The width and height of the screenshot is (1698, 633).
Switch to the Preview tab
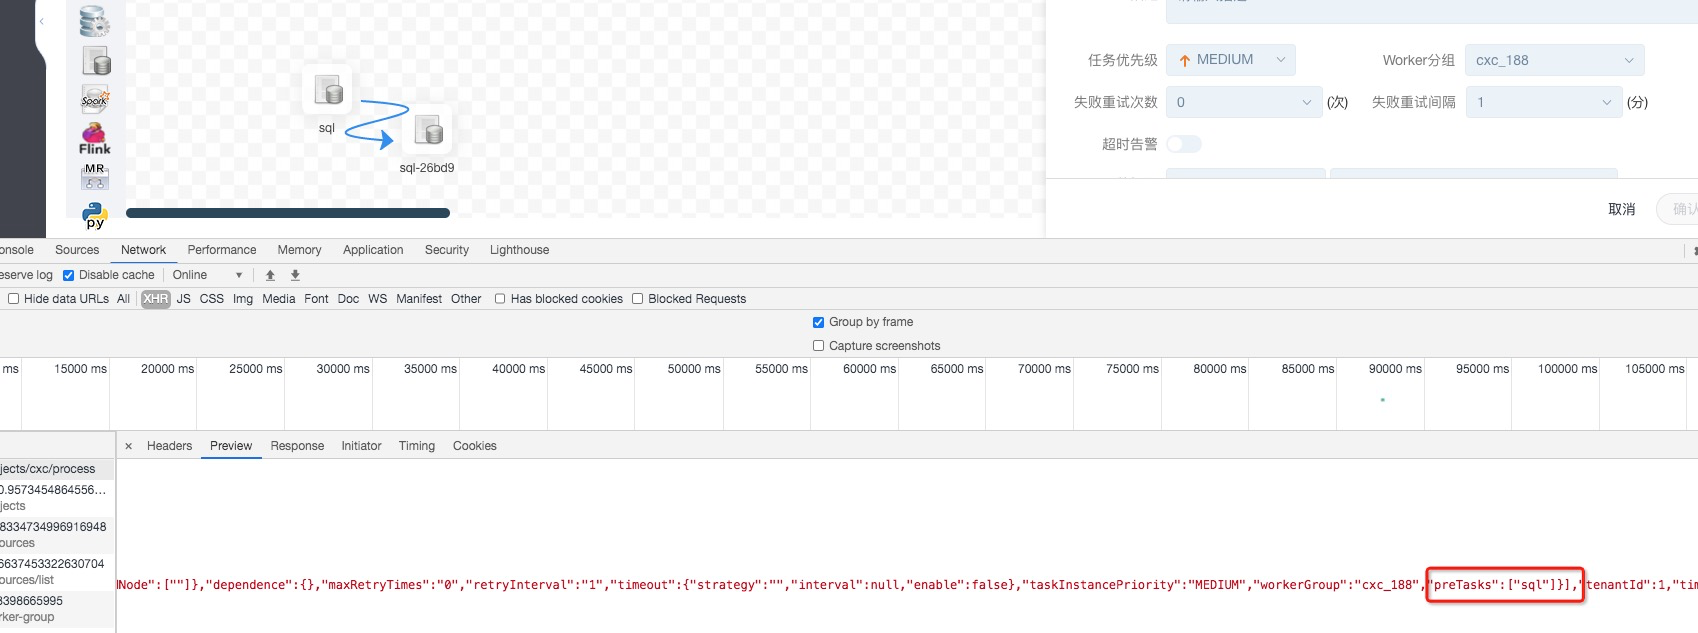[x=231, y=446]
